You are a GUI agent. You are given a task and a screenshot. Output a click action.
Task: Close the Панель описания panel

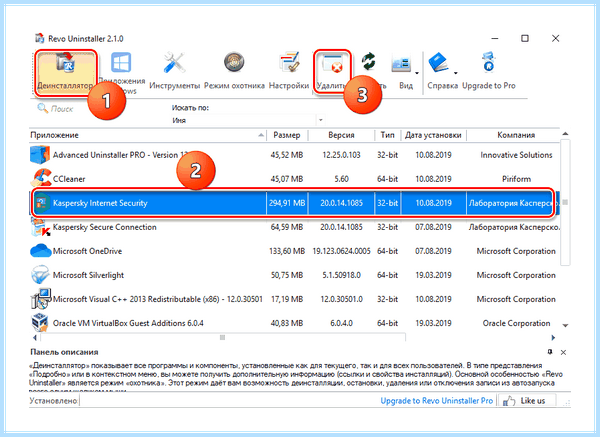tap(563, 352)
